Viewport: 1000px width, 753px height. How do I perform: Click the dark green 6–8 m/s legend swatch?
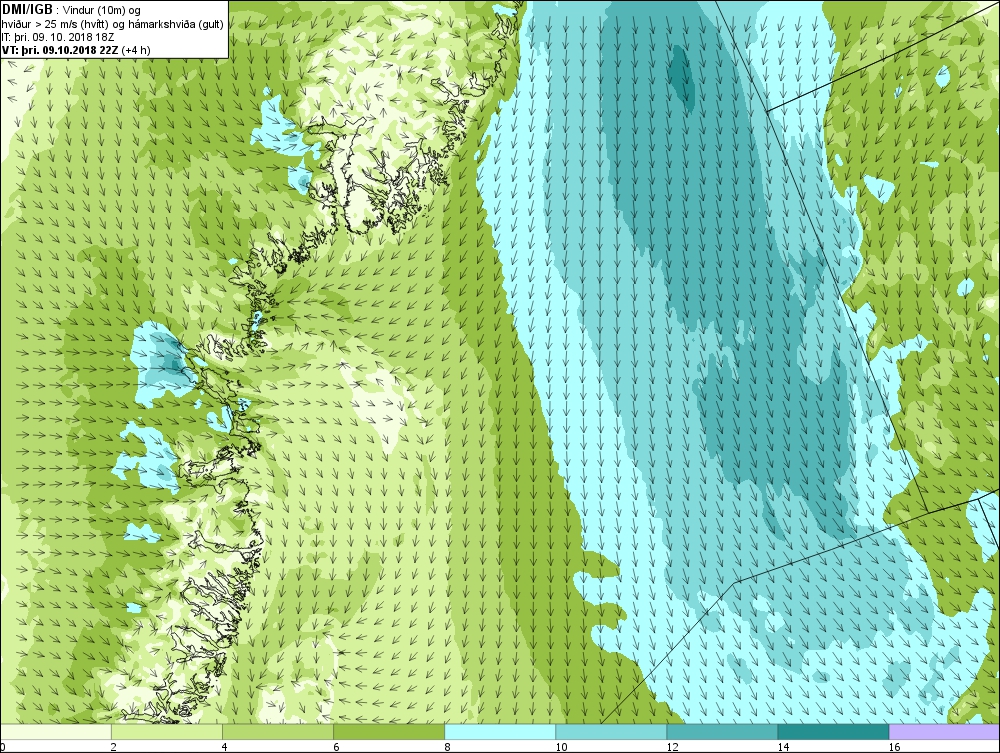(x=389, y=732)
